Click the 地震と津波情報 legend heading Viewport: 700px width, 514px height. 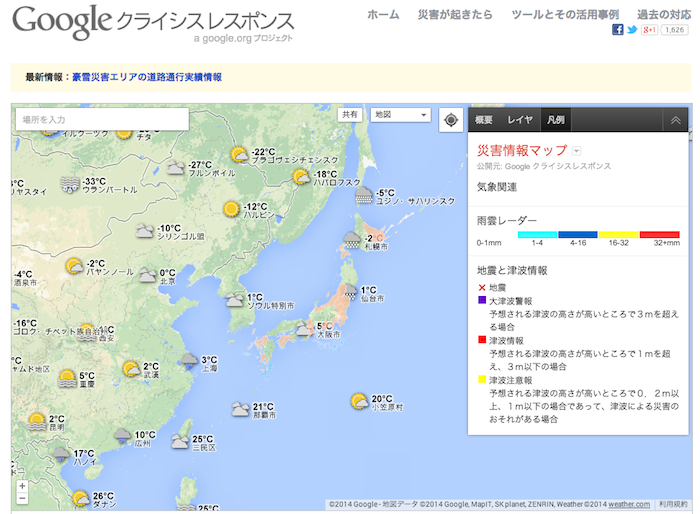click(x=512, y=270)
